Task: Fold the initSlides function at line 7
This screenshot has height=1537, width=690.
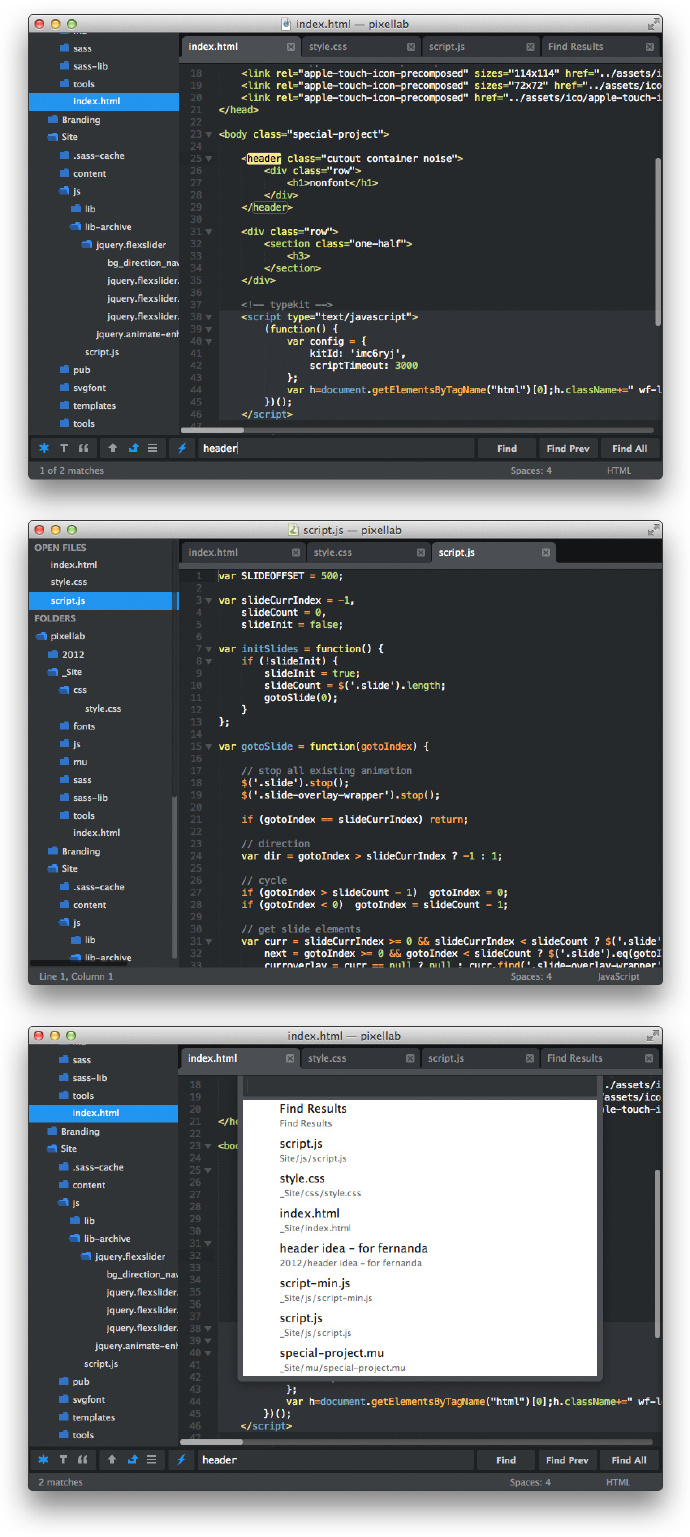Action: pos(209,649)
